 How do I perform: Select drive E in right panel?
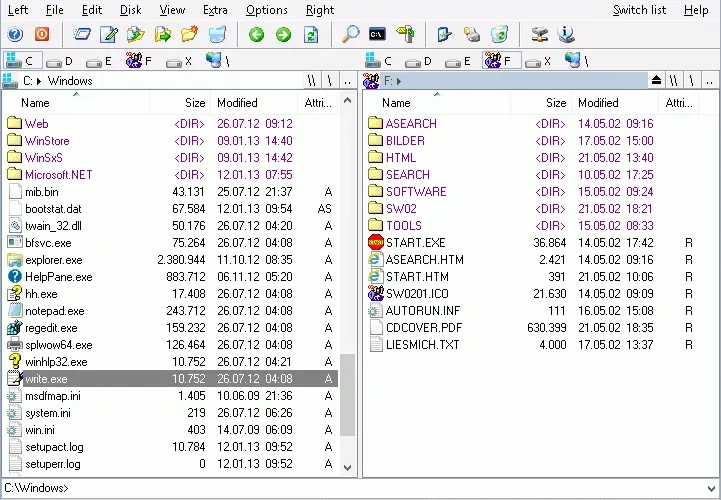[x=458, y=61]
